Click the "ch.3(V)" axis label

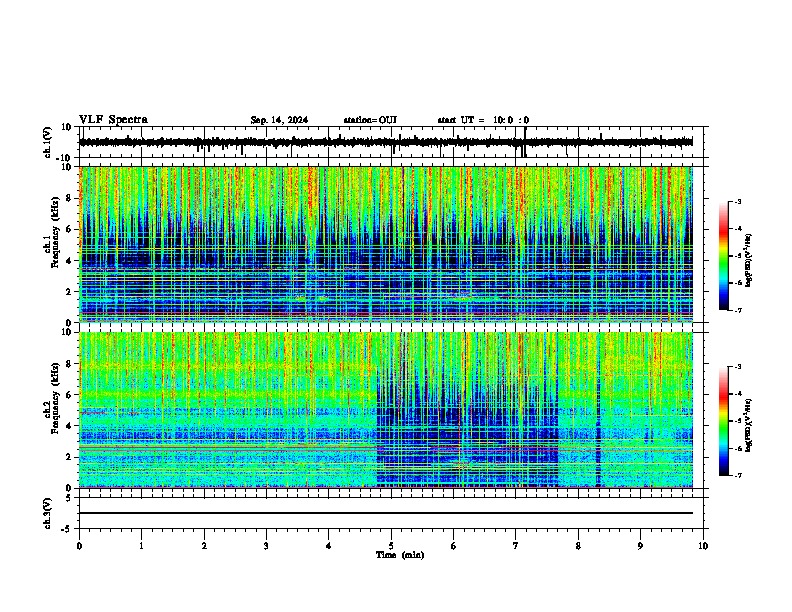(48, 513)
